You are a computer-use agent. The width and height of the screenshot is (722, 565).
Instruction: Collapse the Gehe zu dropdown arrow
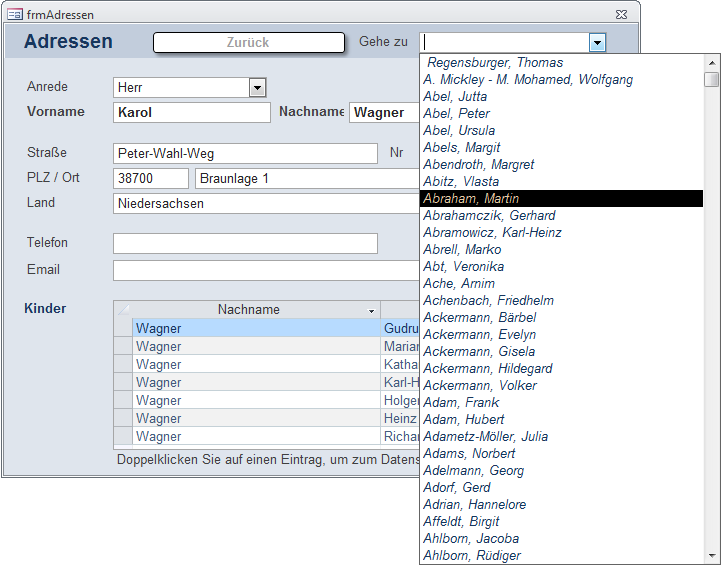(597, 43)
